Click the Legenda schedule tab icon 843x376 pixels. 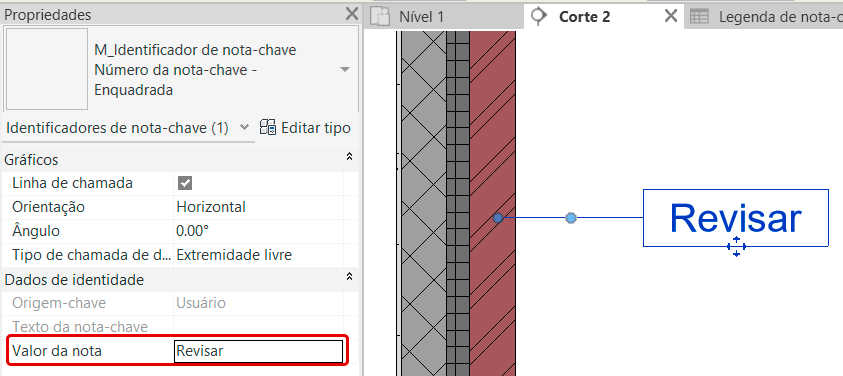699,17
